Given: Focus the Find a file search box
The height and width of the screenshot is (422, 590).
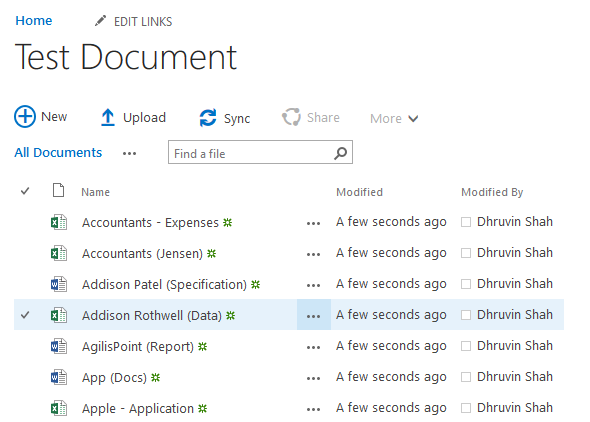Looking at the screenshot, I should point(251,153).
